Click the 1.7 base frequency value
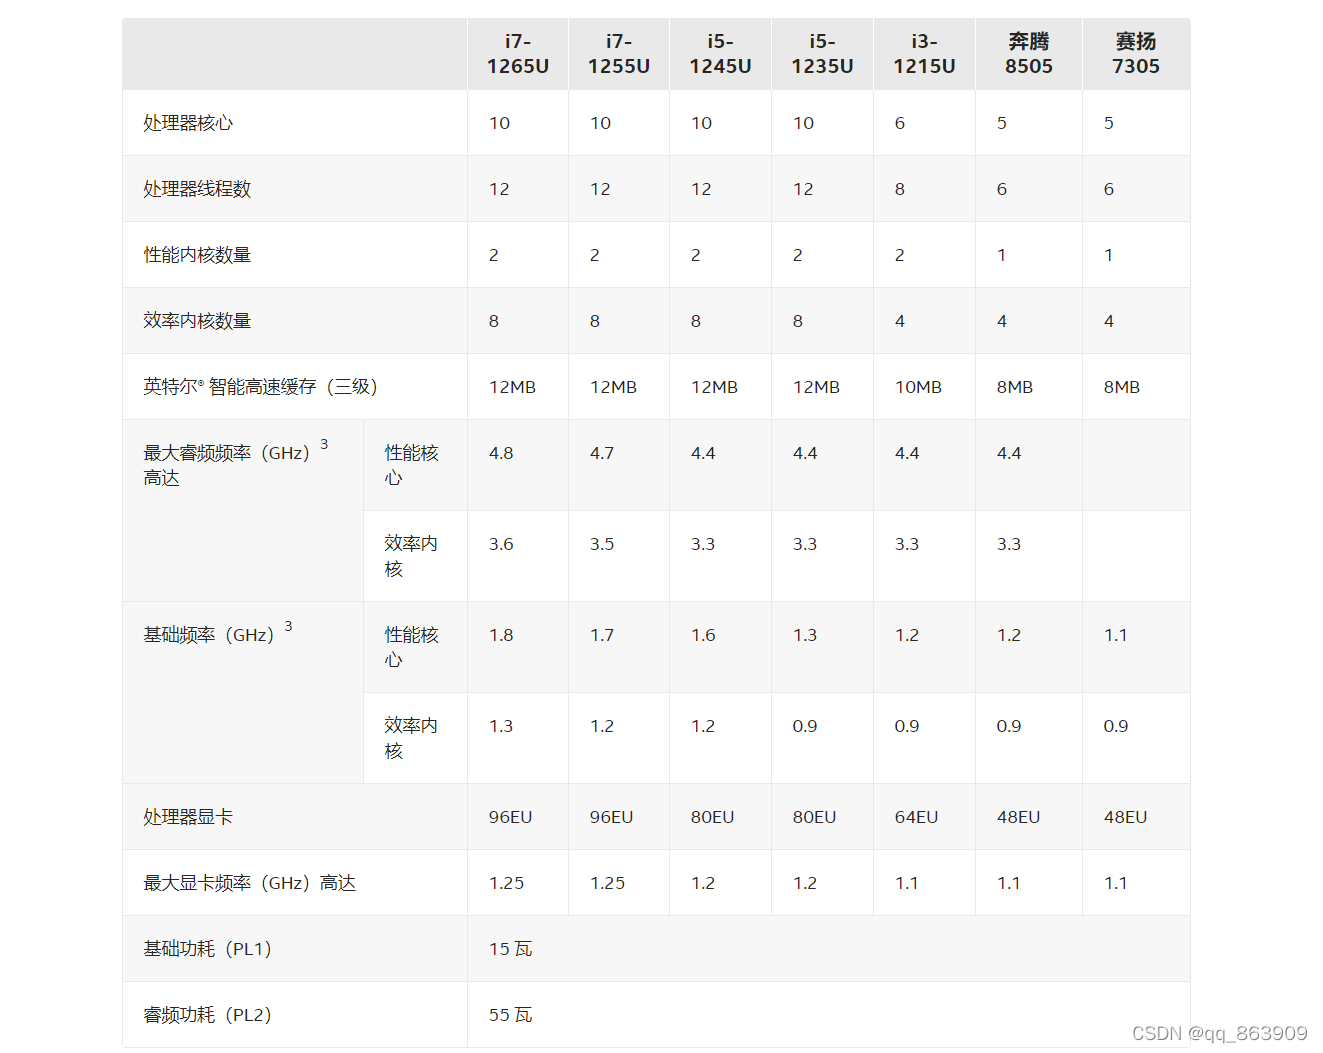Image resolution: width=1323 pixels, height=1053 pixels. pos(602,635)
